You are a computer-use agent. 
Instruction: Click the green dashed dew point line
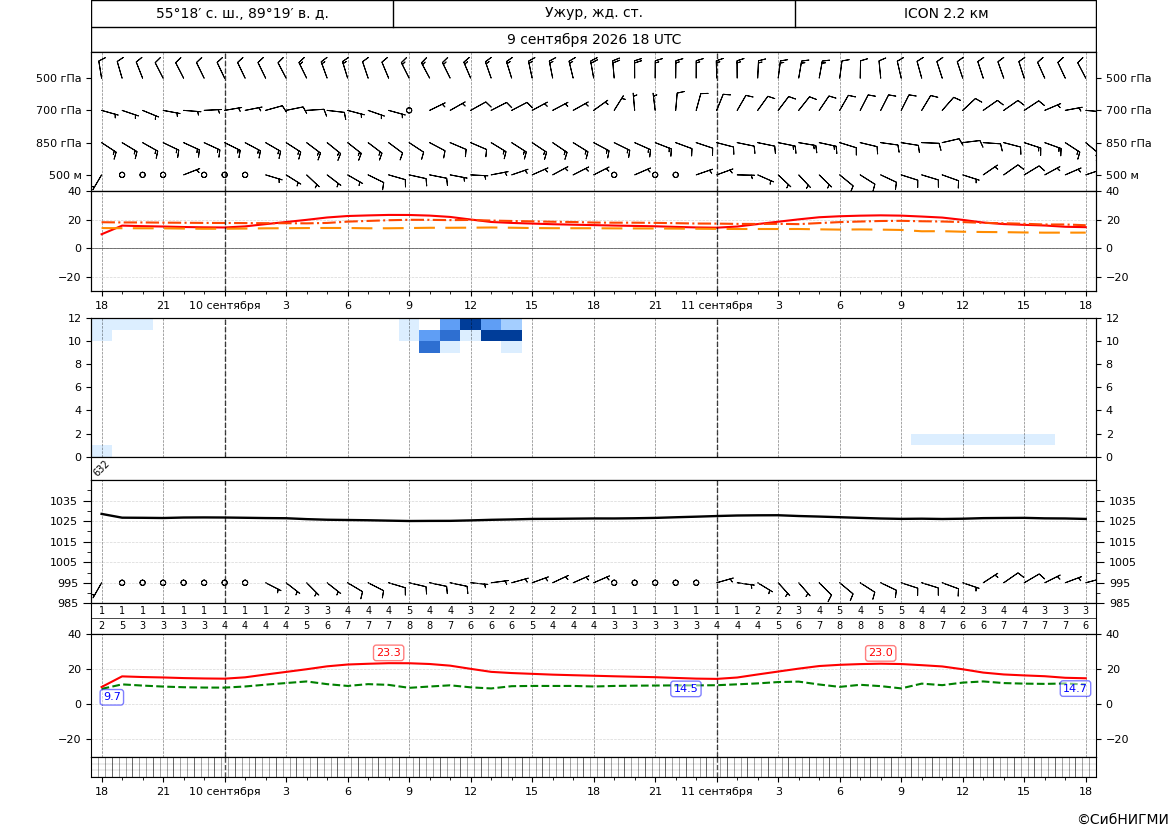pyautogui.click(x=593, y=686)
